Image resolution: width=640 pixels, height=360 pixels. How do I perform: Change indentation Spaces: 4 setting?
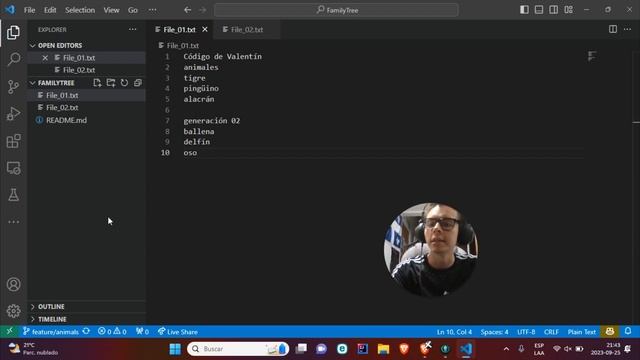(494, 332)
